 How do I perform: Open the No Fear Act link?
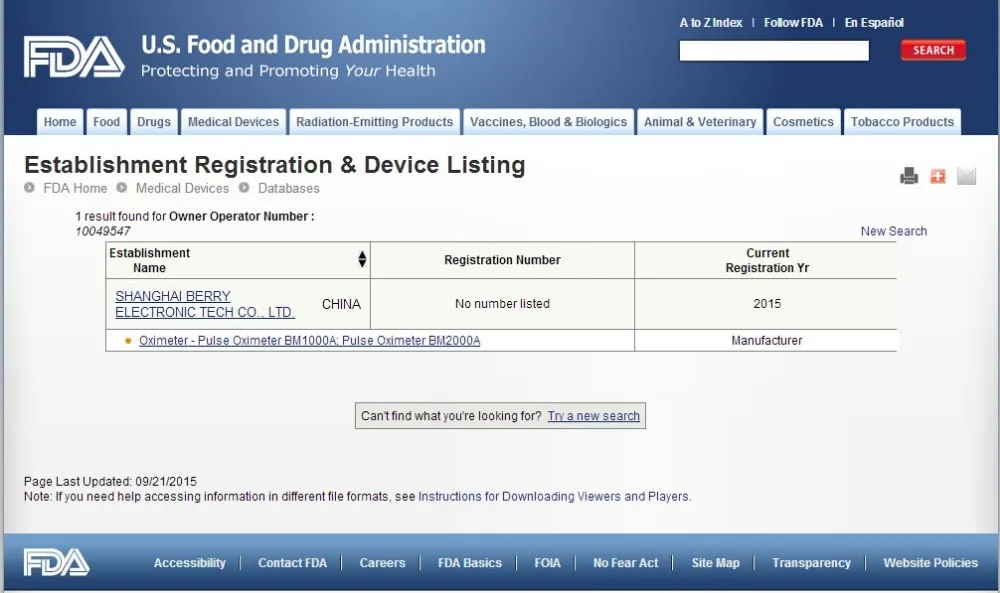point(626,562)
